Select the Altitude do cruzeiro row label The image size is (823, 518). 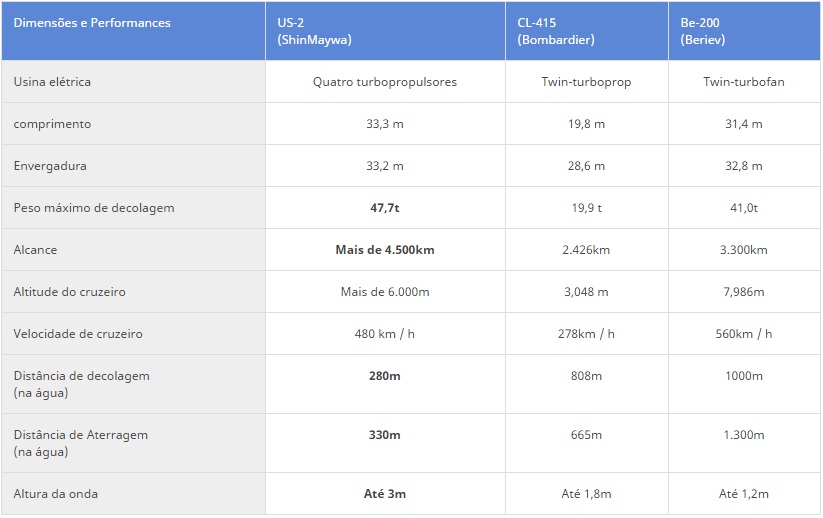69,292
